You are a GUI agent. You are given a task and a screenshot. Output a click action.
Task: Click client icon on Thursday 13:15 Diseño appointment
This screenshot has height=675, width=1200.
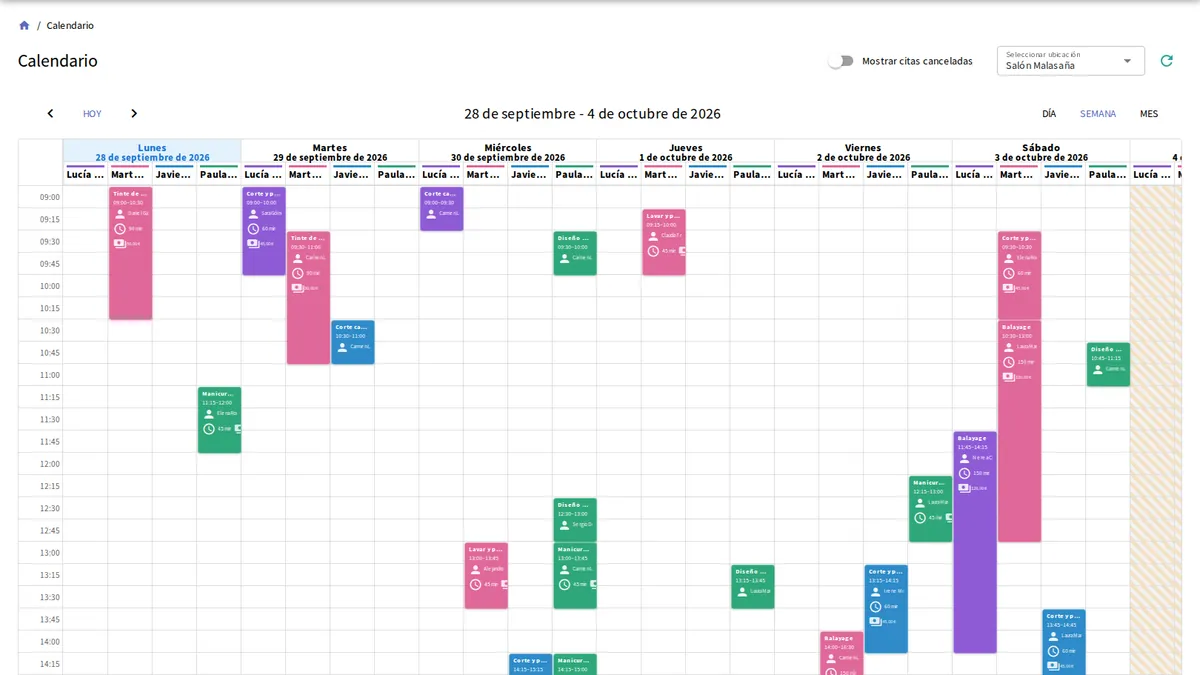tap(742, 591)
